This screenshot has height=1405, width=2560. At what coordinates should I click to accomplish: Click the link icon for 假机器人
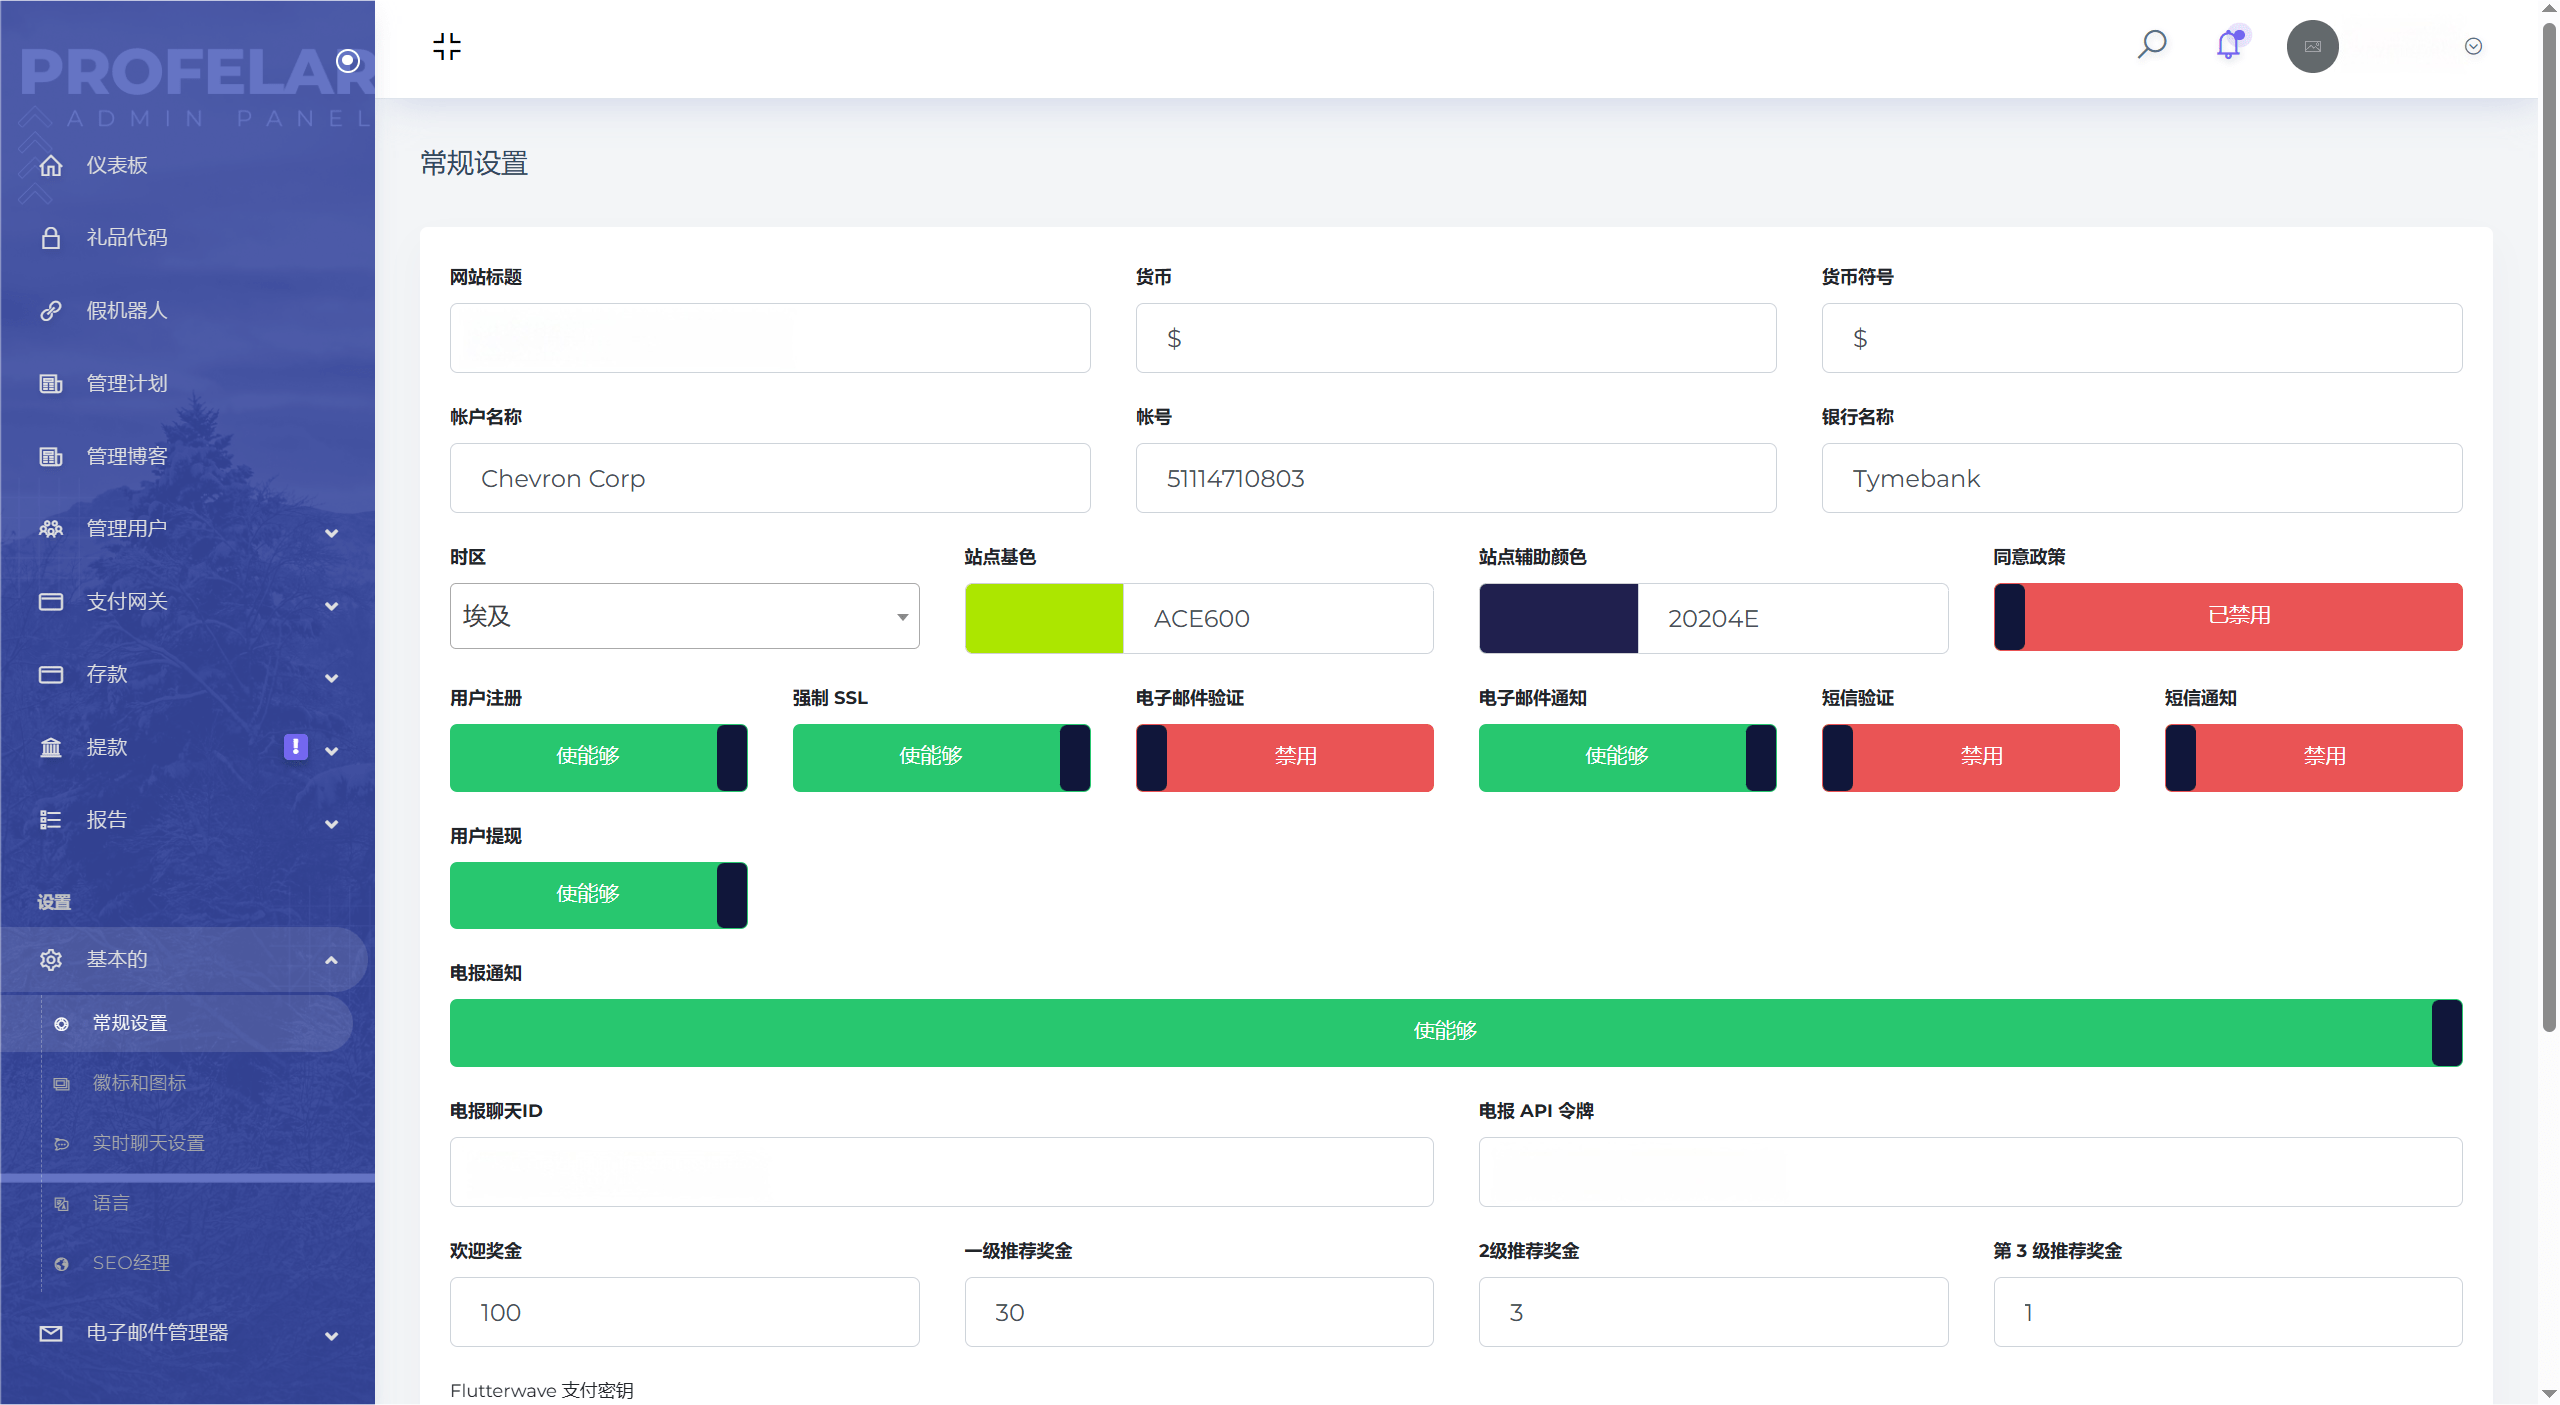(x=51, y=311)
